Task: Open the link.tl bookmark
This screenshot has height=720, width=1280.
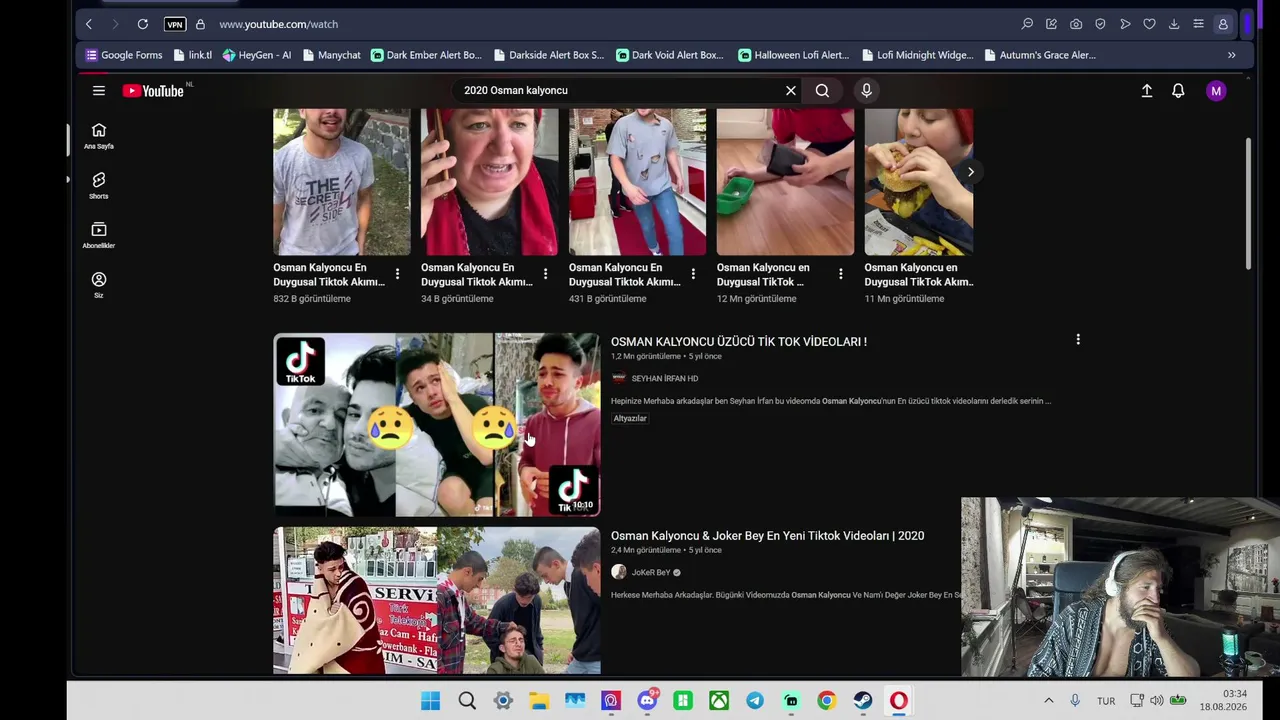Action: point(193,55)
